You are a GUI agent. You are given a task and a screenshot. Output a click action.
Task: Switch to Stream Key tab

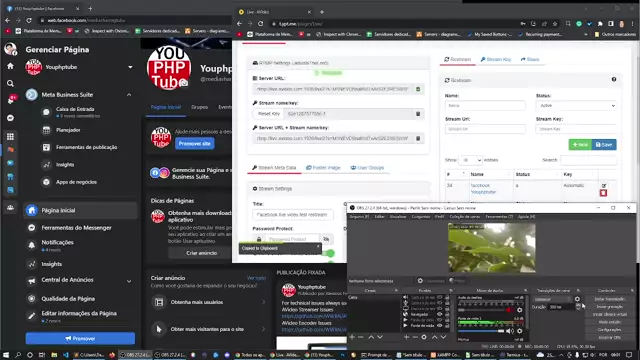pos(496,60)
